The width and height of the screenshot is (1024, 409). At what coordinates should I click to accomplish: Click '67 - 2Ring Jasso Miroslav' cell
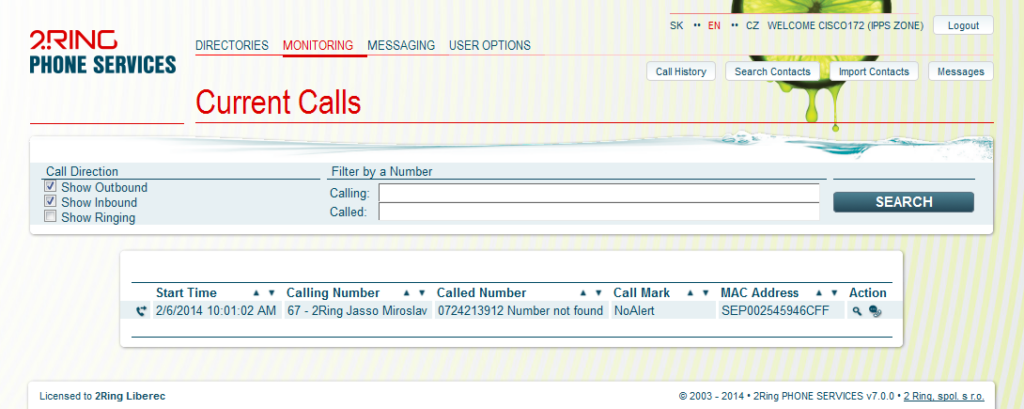[357, 311]
